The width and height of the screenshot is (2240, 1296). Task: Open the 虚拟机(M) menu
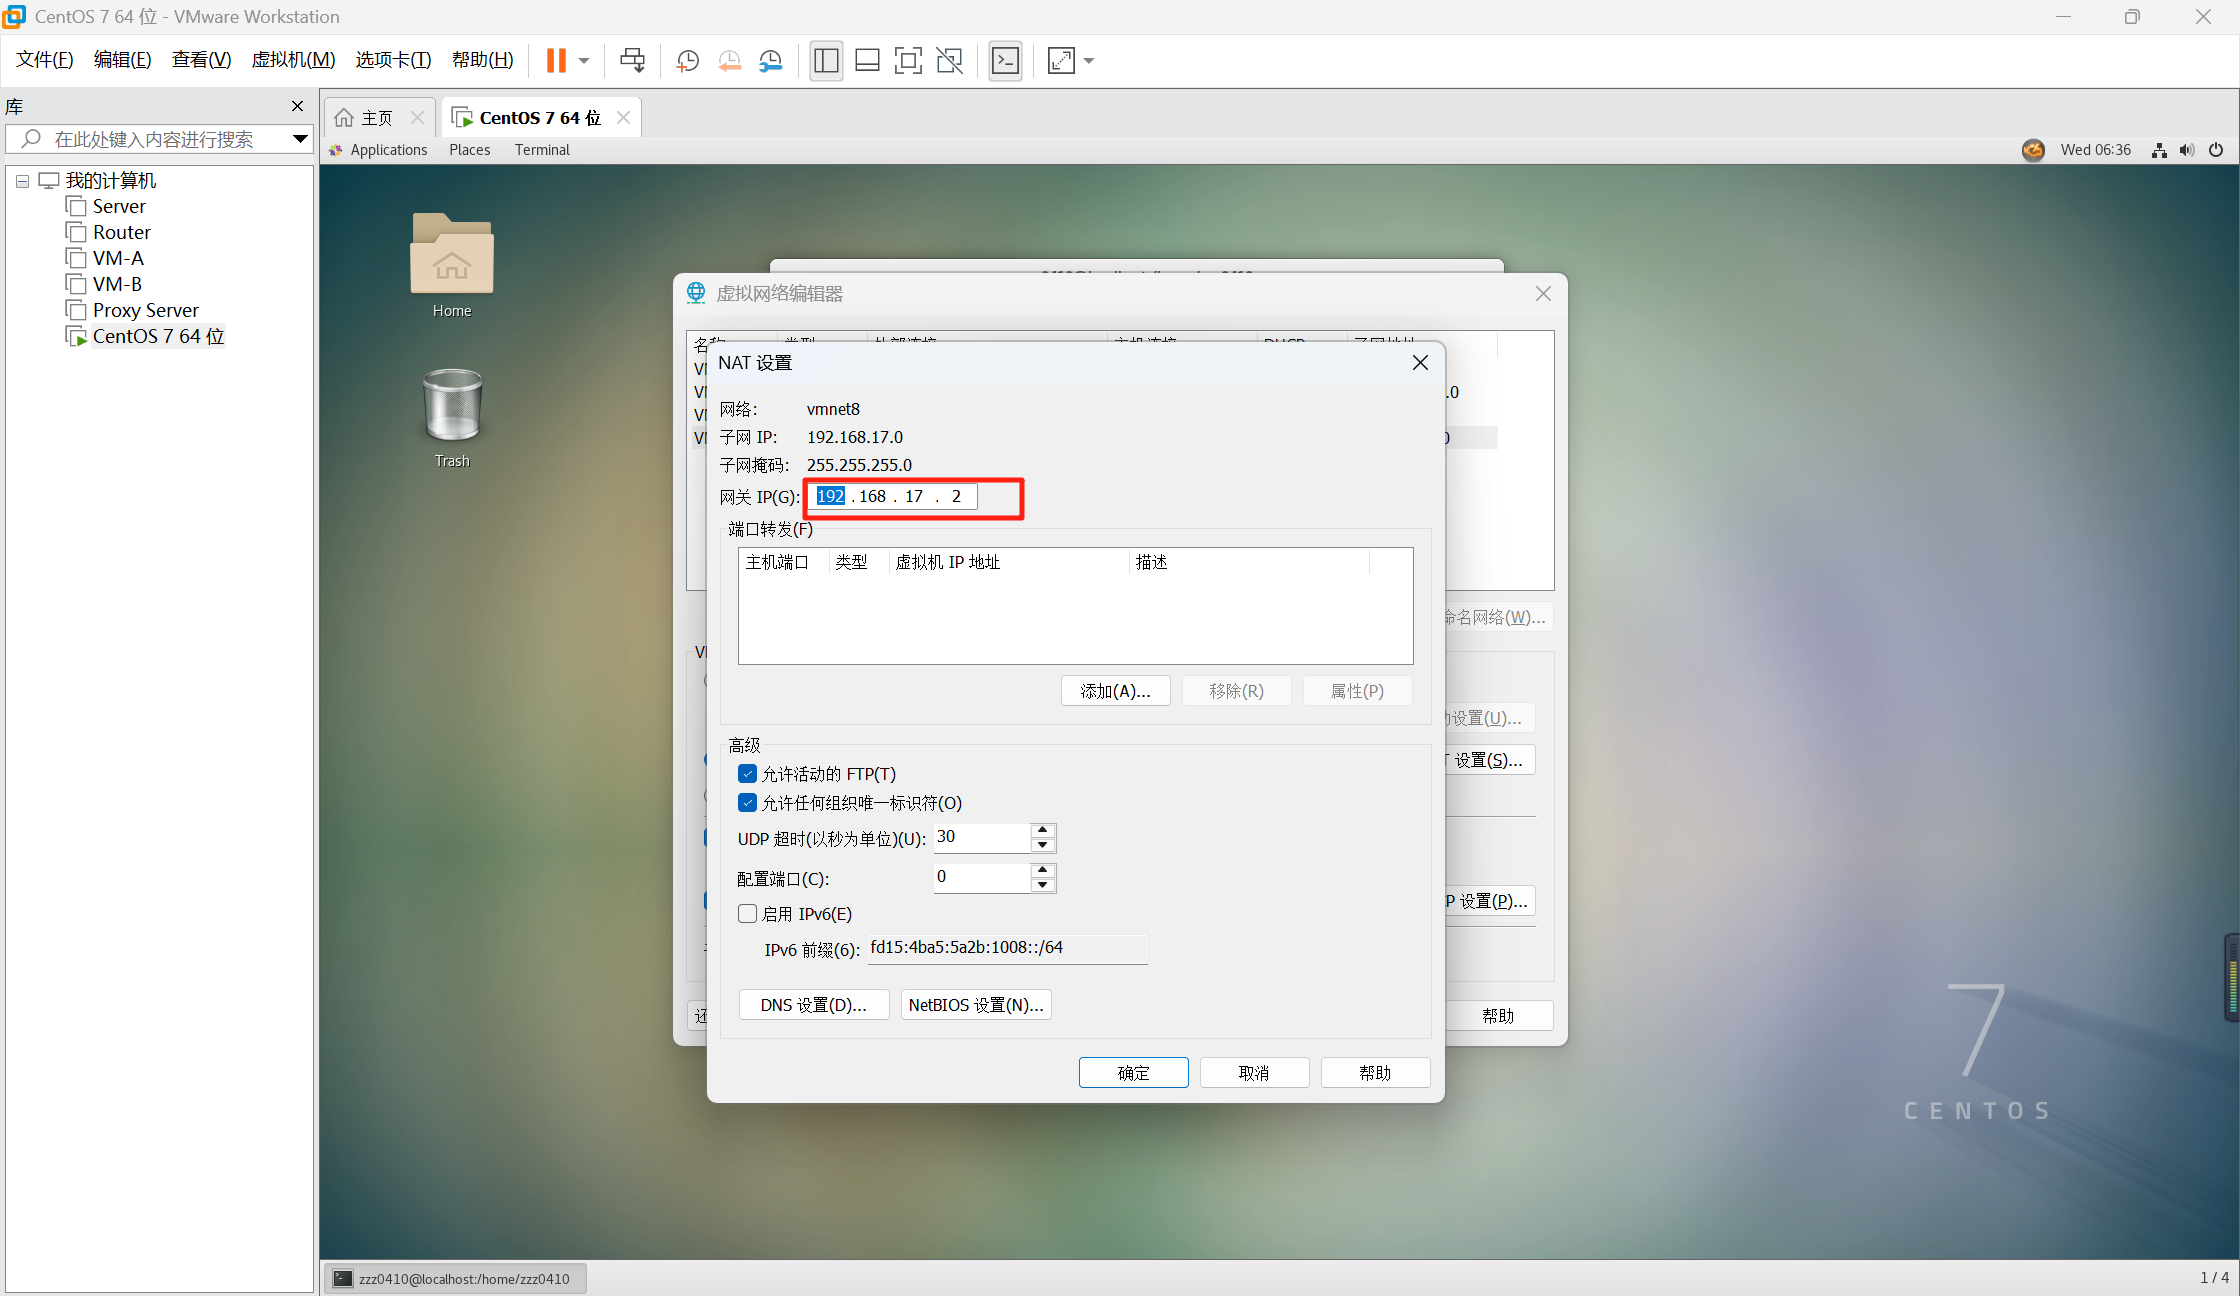(x=292, y=59)
